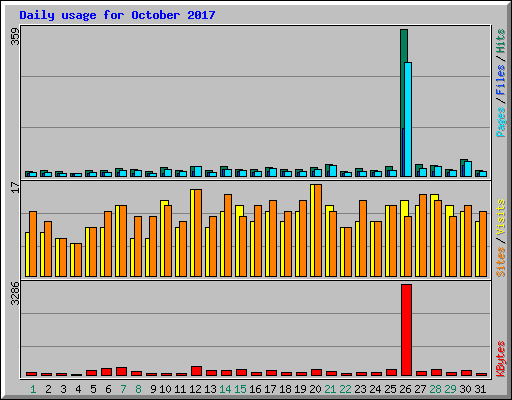Click day 24 on the x-axis
Screen dimensions: 512x400
pos(375,389)
